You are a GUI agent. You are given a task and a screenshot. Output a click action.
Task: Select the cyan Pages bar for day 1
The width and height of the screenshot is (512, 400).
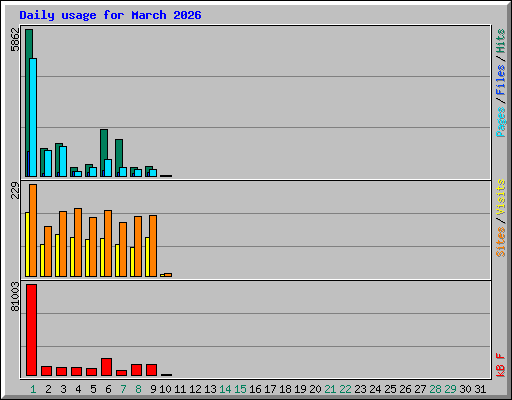pyautogui.click(x=33, y=117)
